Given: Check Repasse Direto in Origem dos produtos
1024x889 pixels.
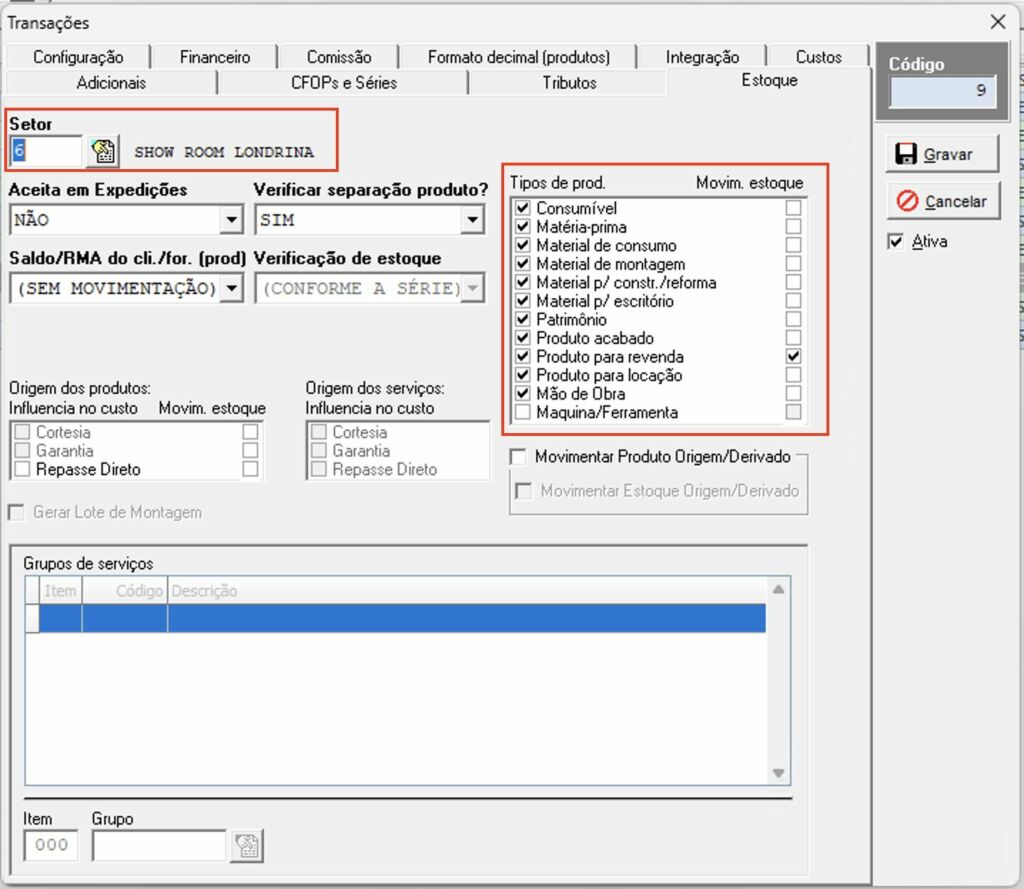Looking at the screenshot, I should (x=22, y=469).
